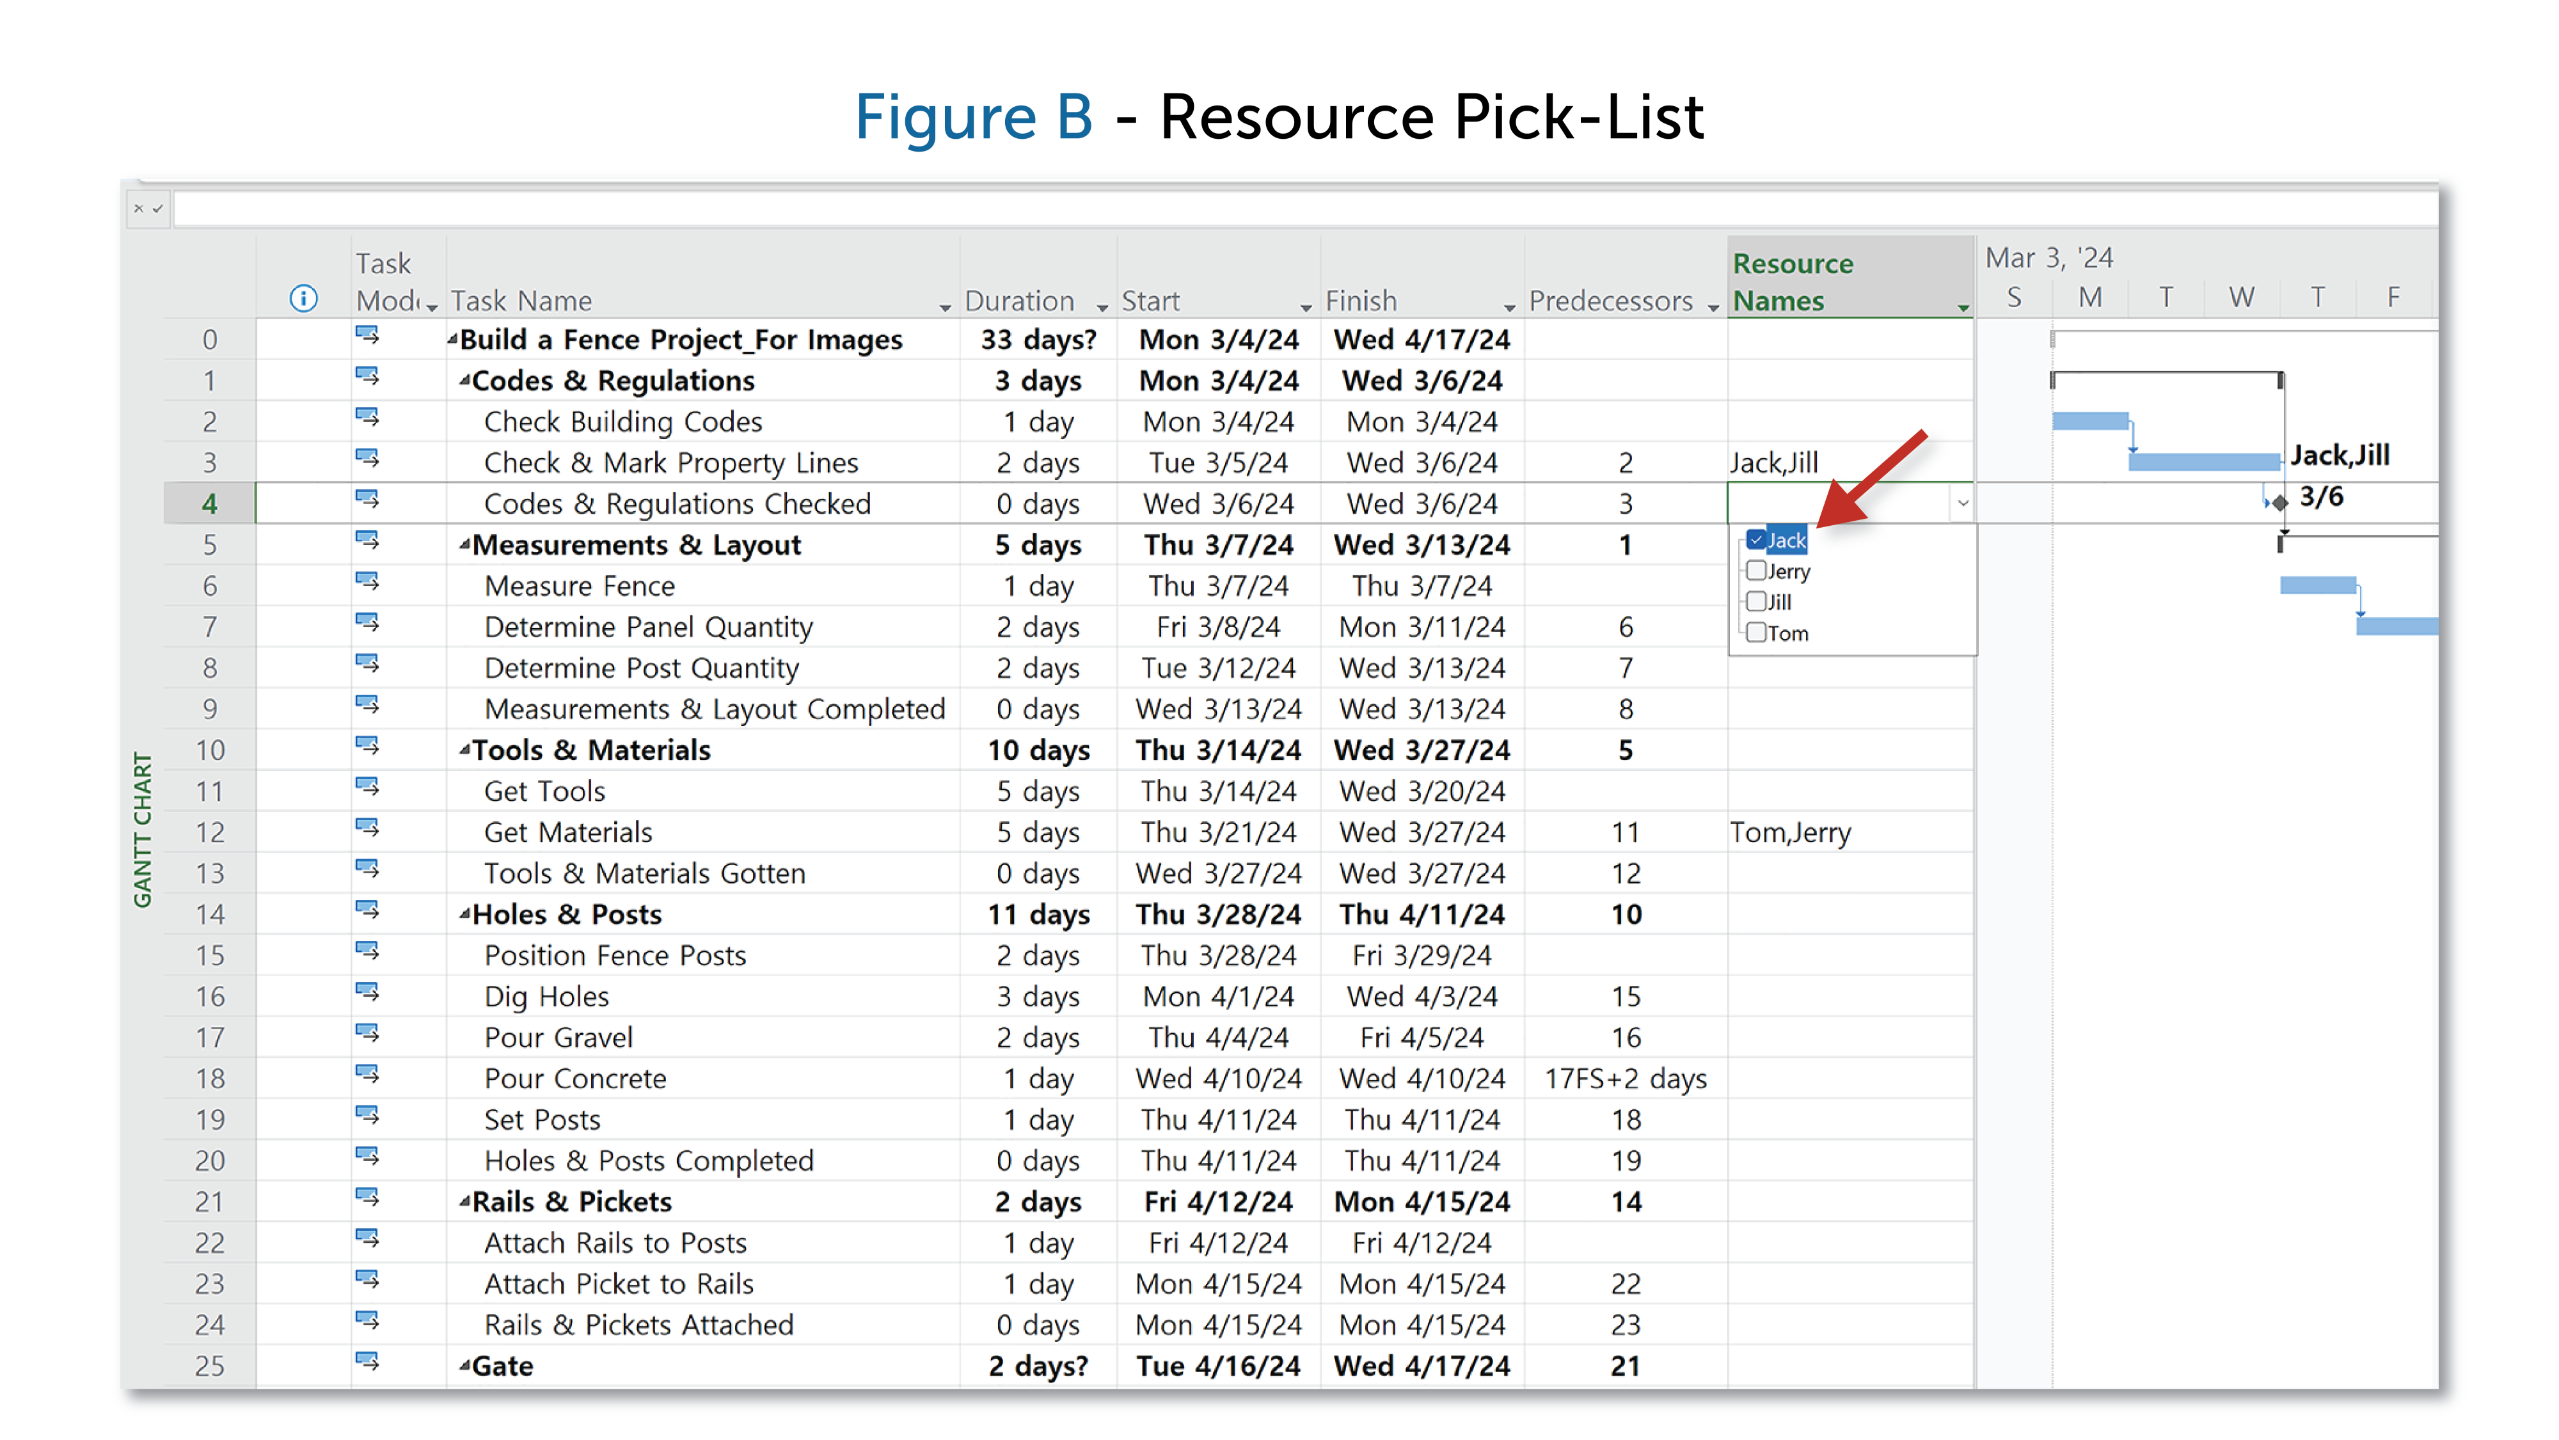Click task mode icon for Check Building Codes
2559x1440 pixels.
pos(367,417)
